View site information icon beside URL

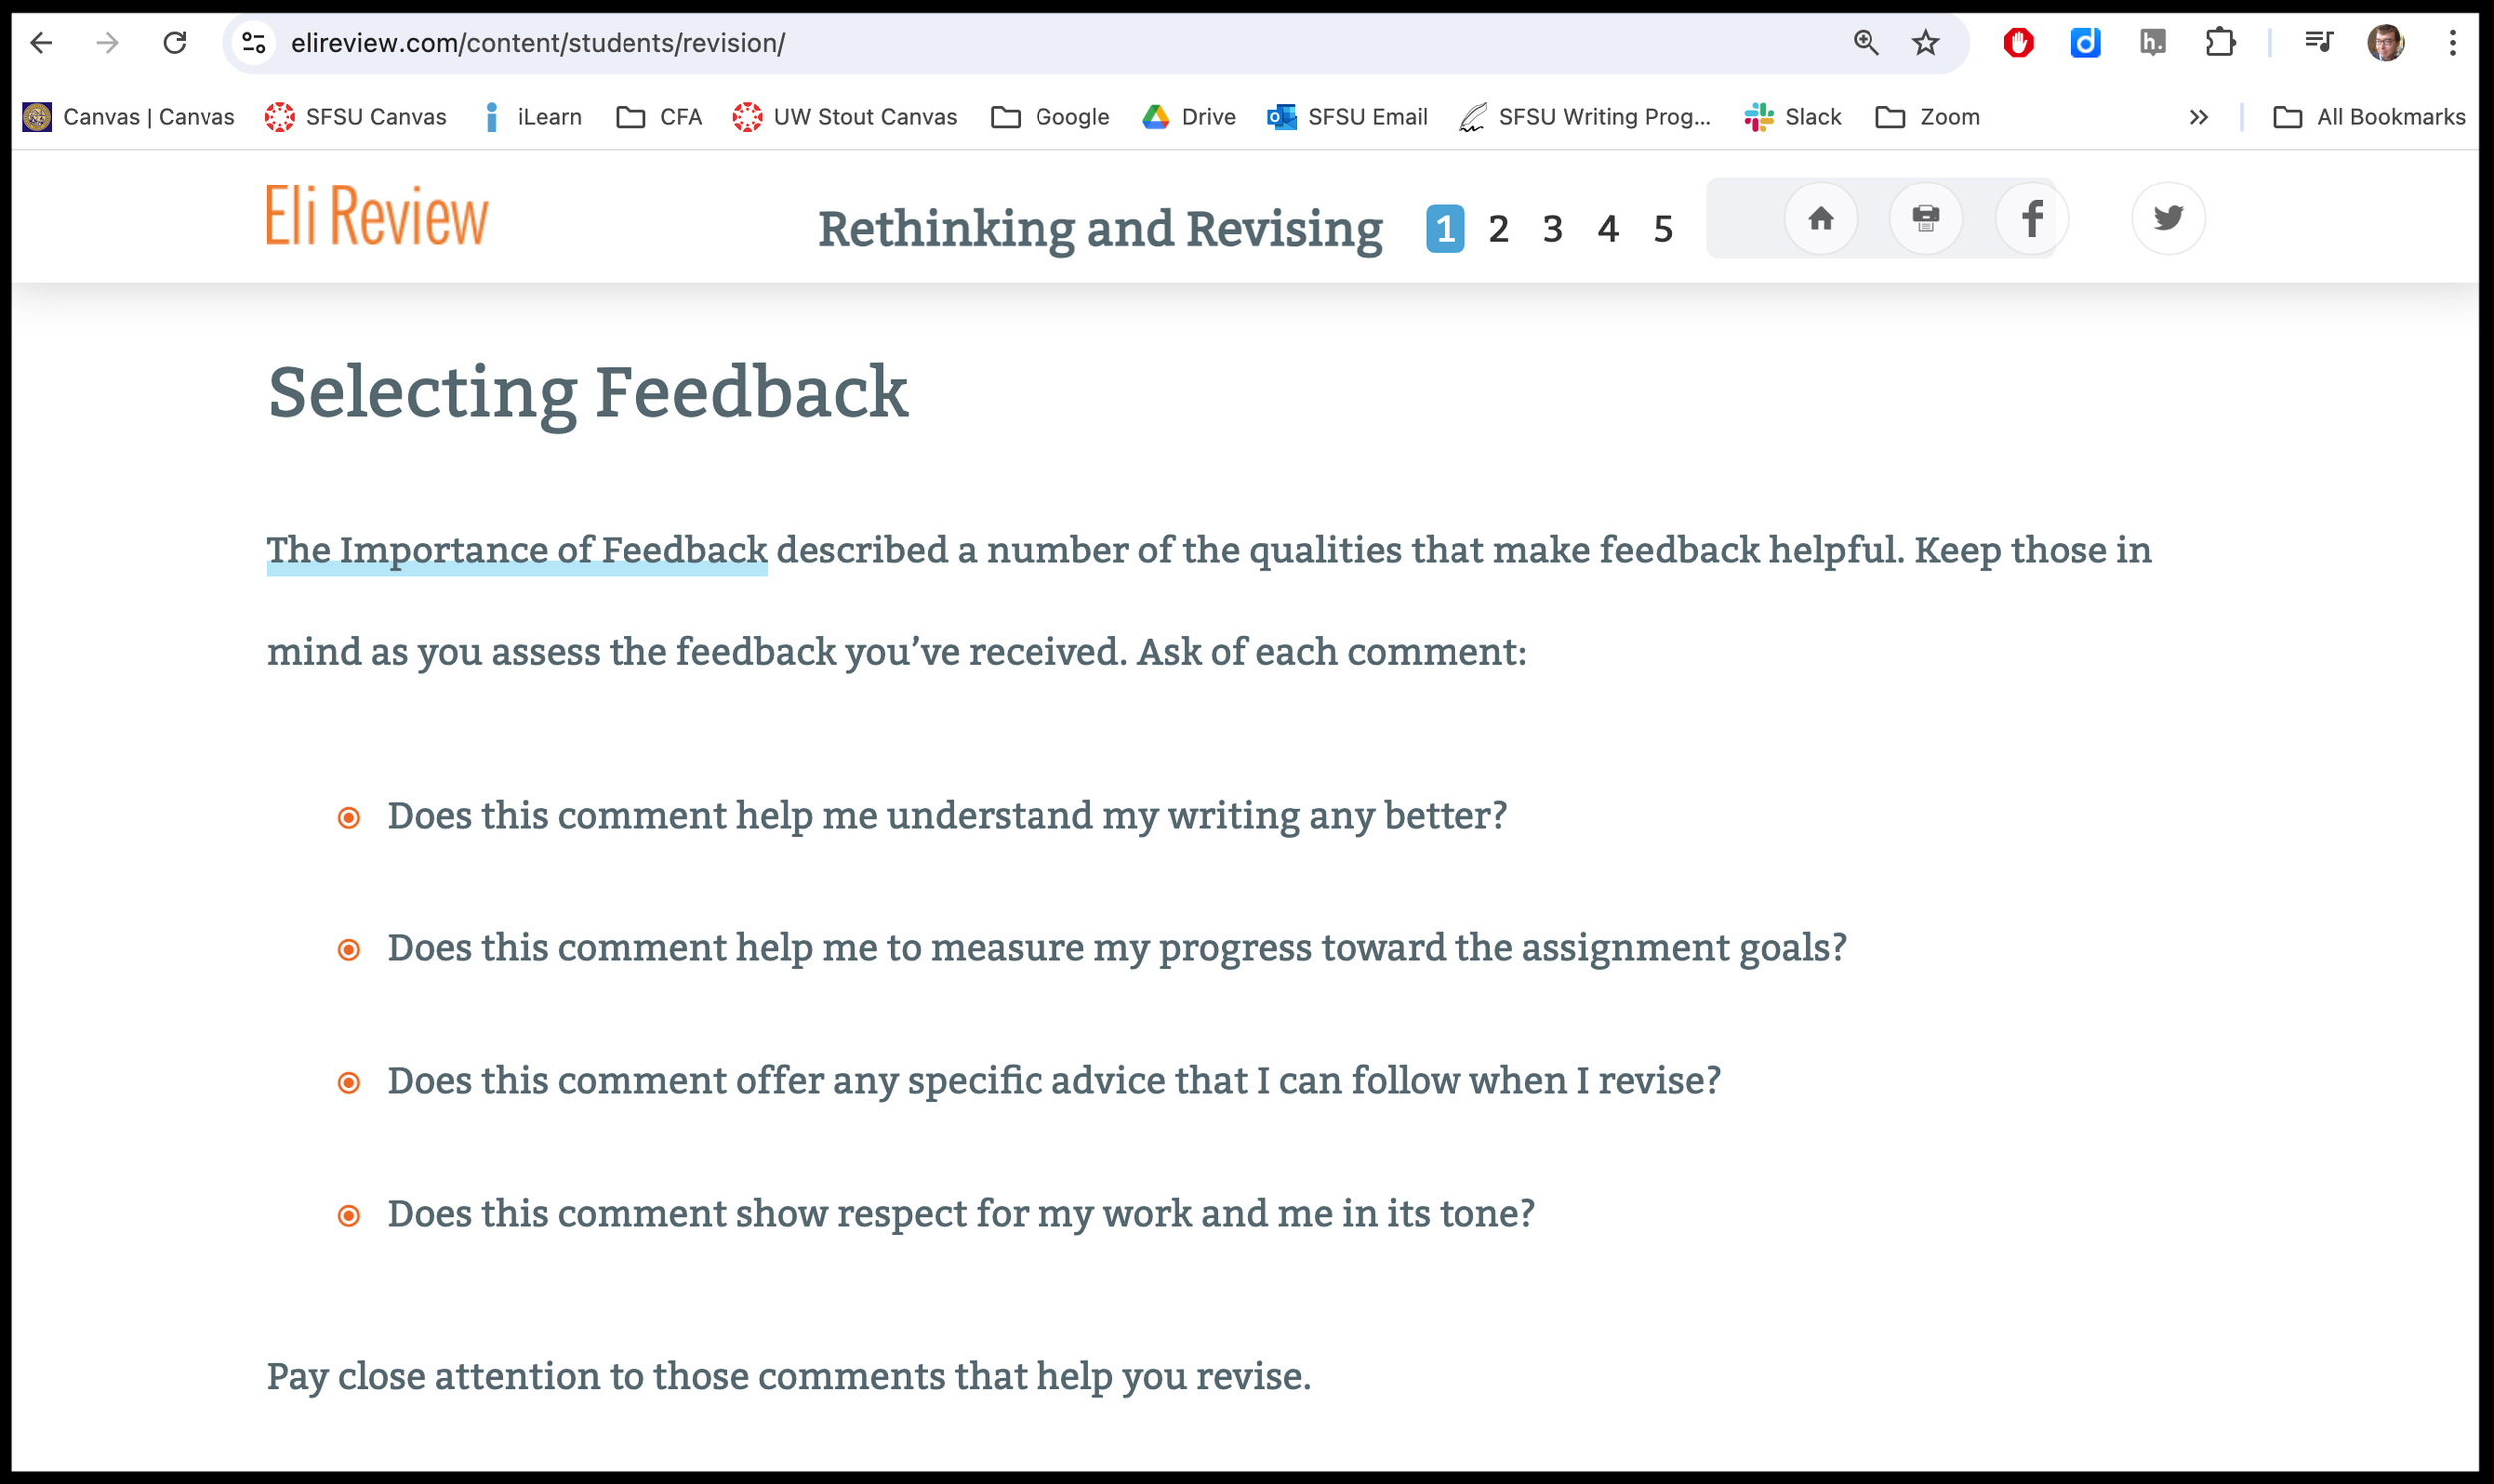pyautogui.click(x=254, y=43)
